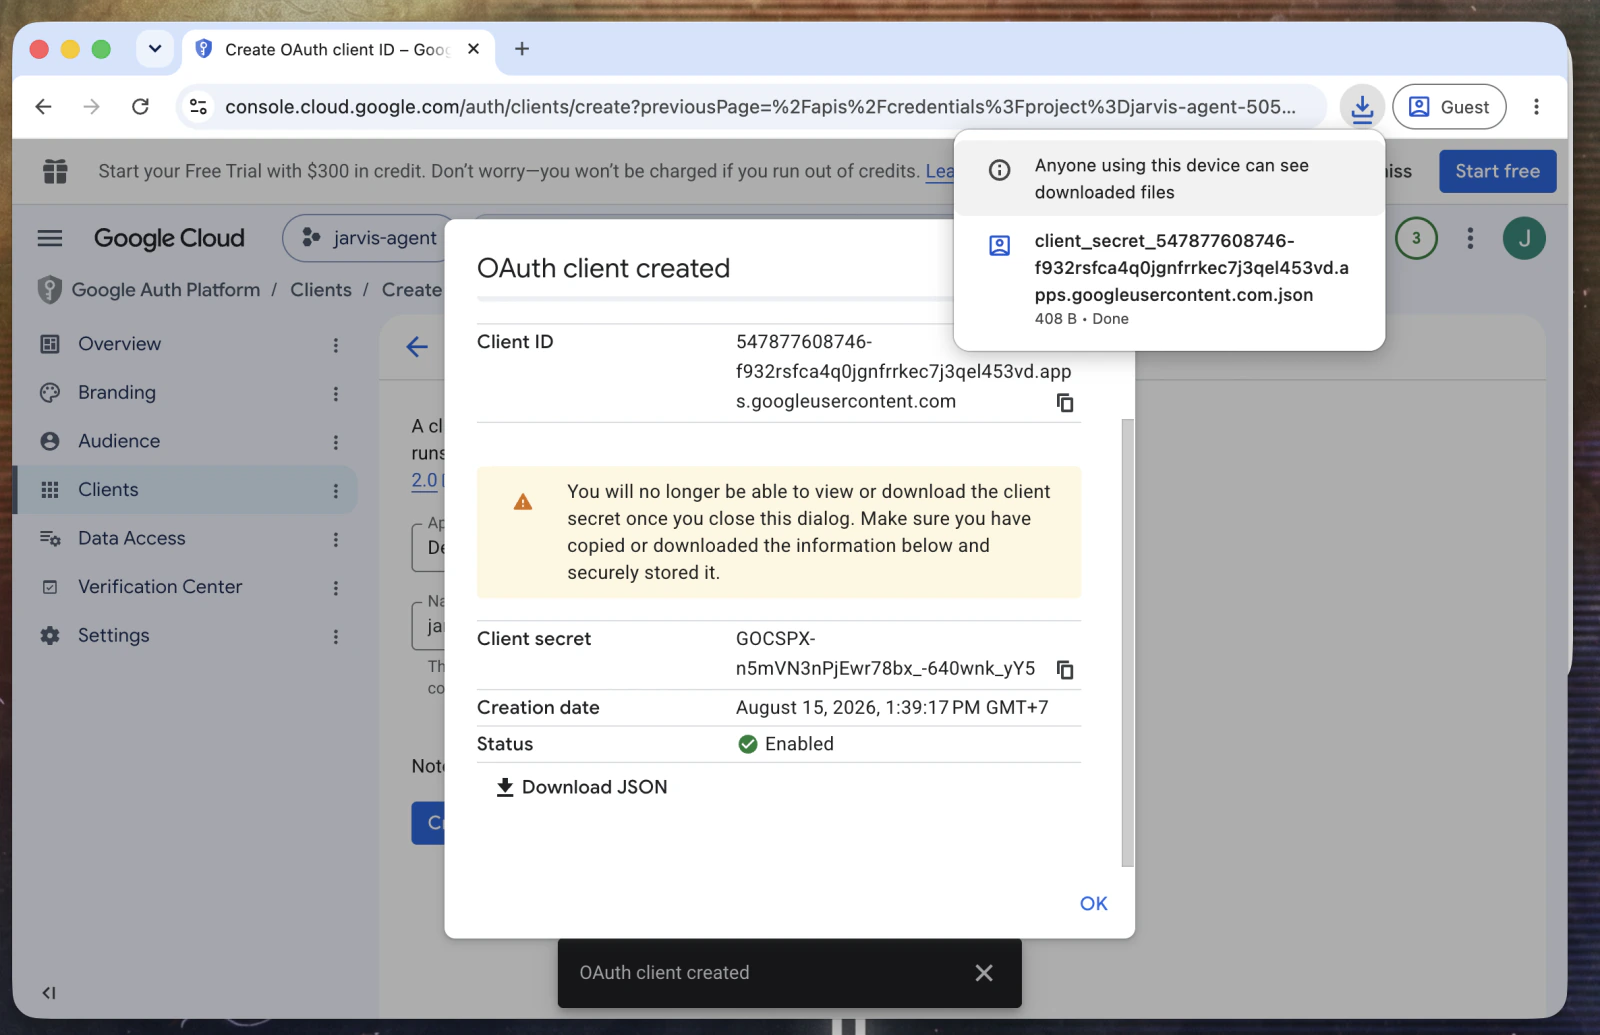The image size is (1600, 1035).
Task: Open the jarvis-agent project picker
Action: pyautogui.click(x=369, y=238)
